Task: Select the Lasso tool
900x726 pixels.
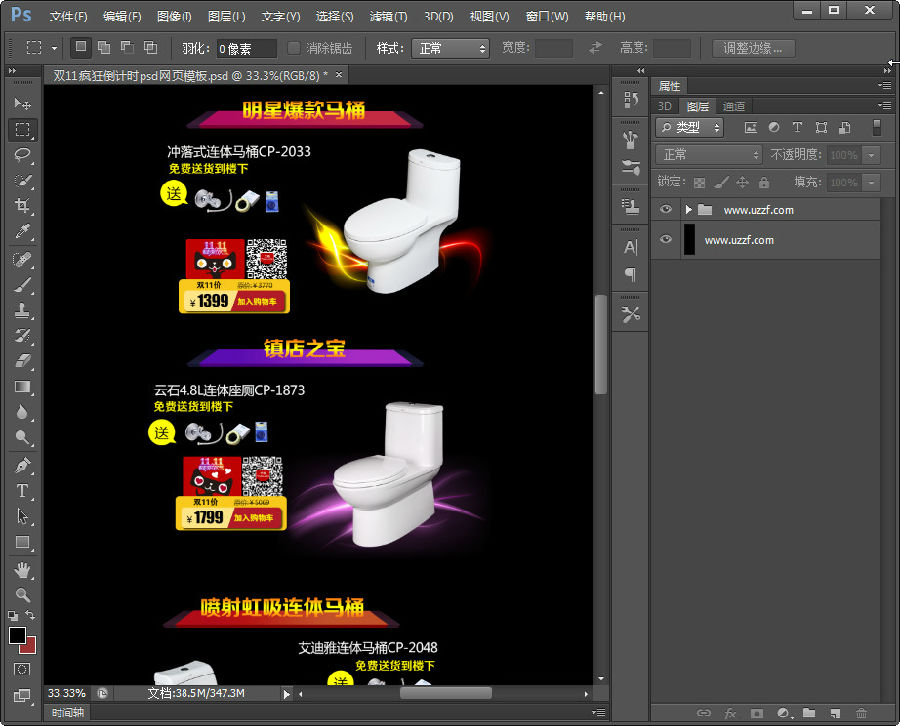Action: (x=22, y=155)
